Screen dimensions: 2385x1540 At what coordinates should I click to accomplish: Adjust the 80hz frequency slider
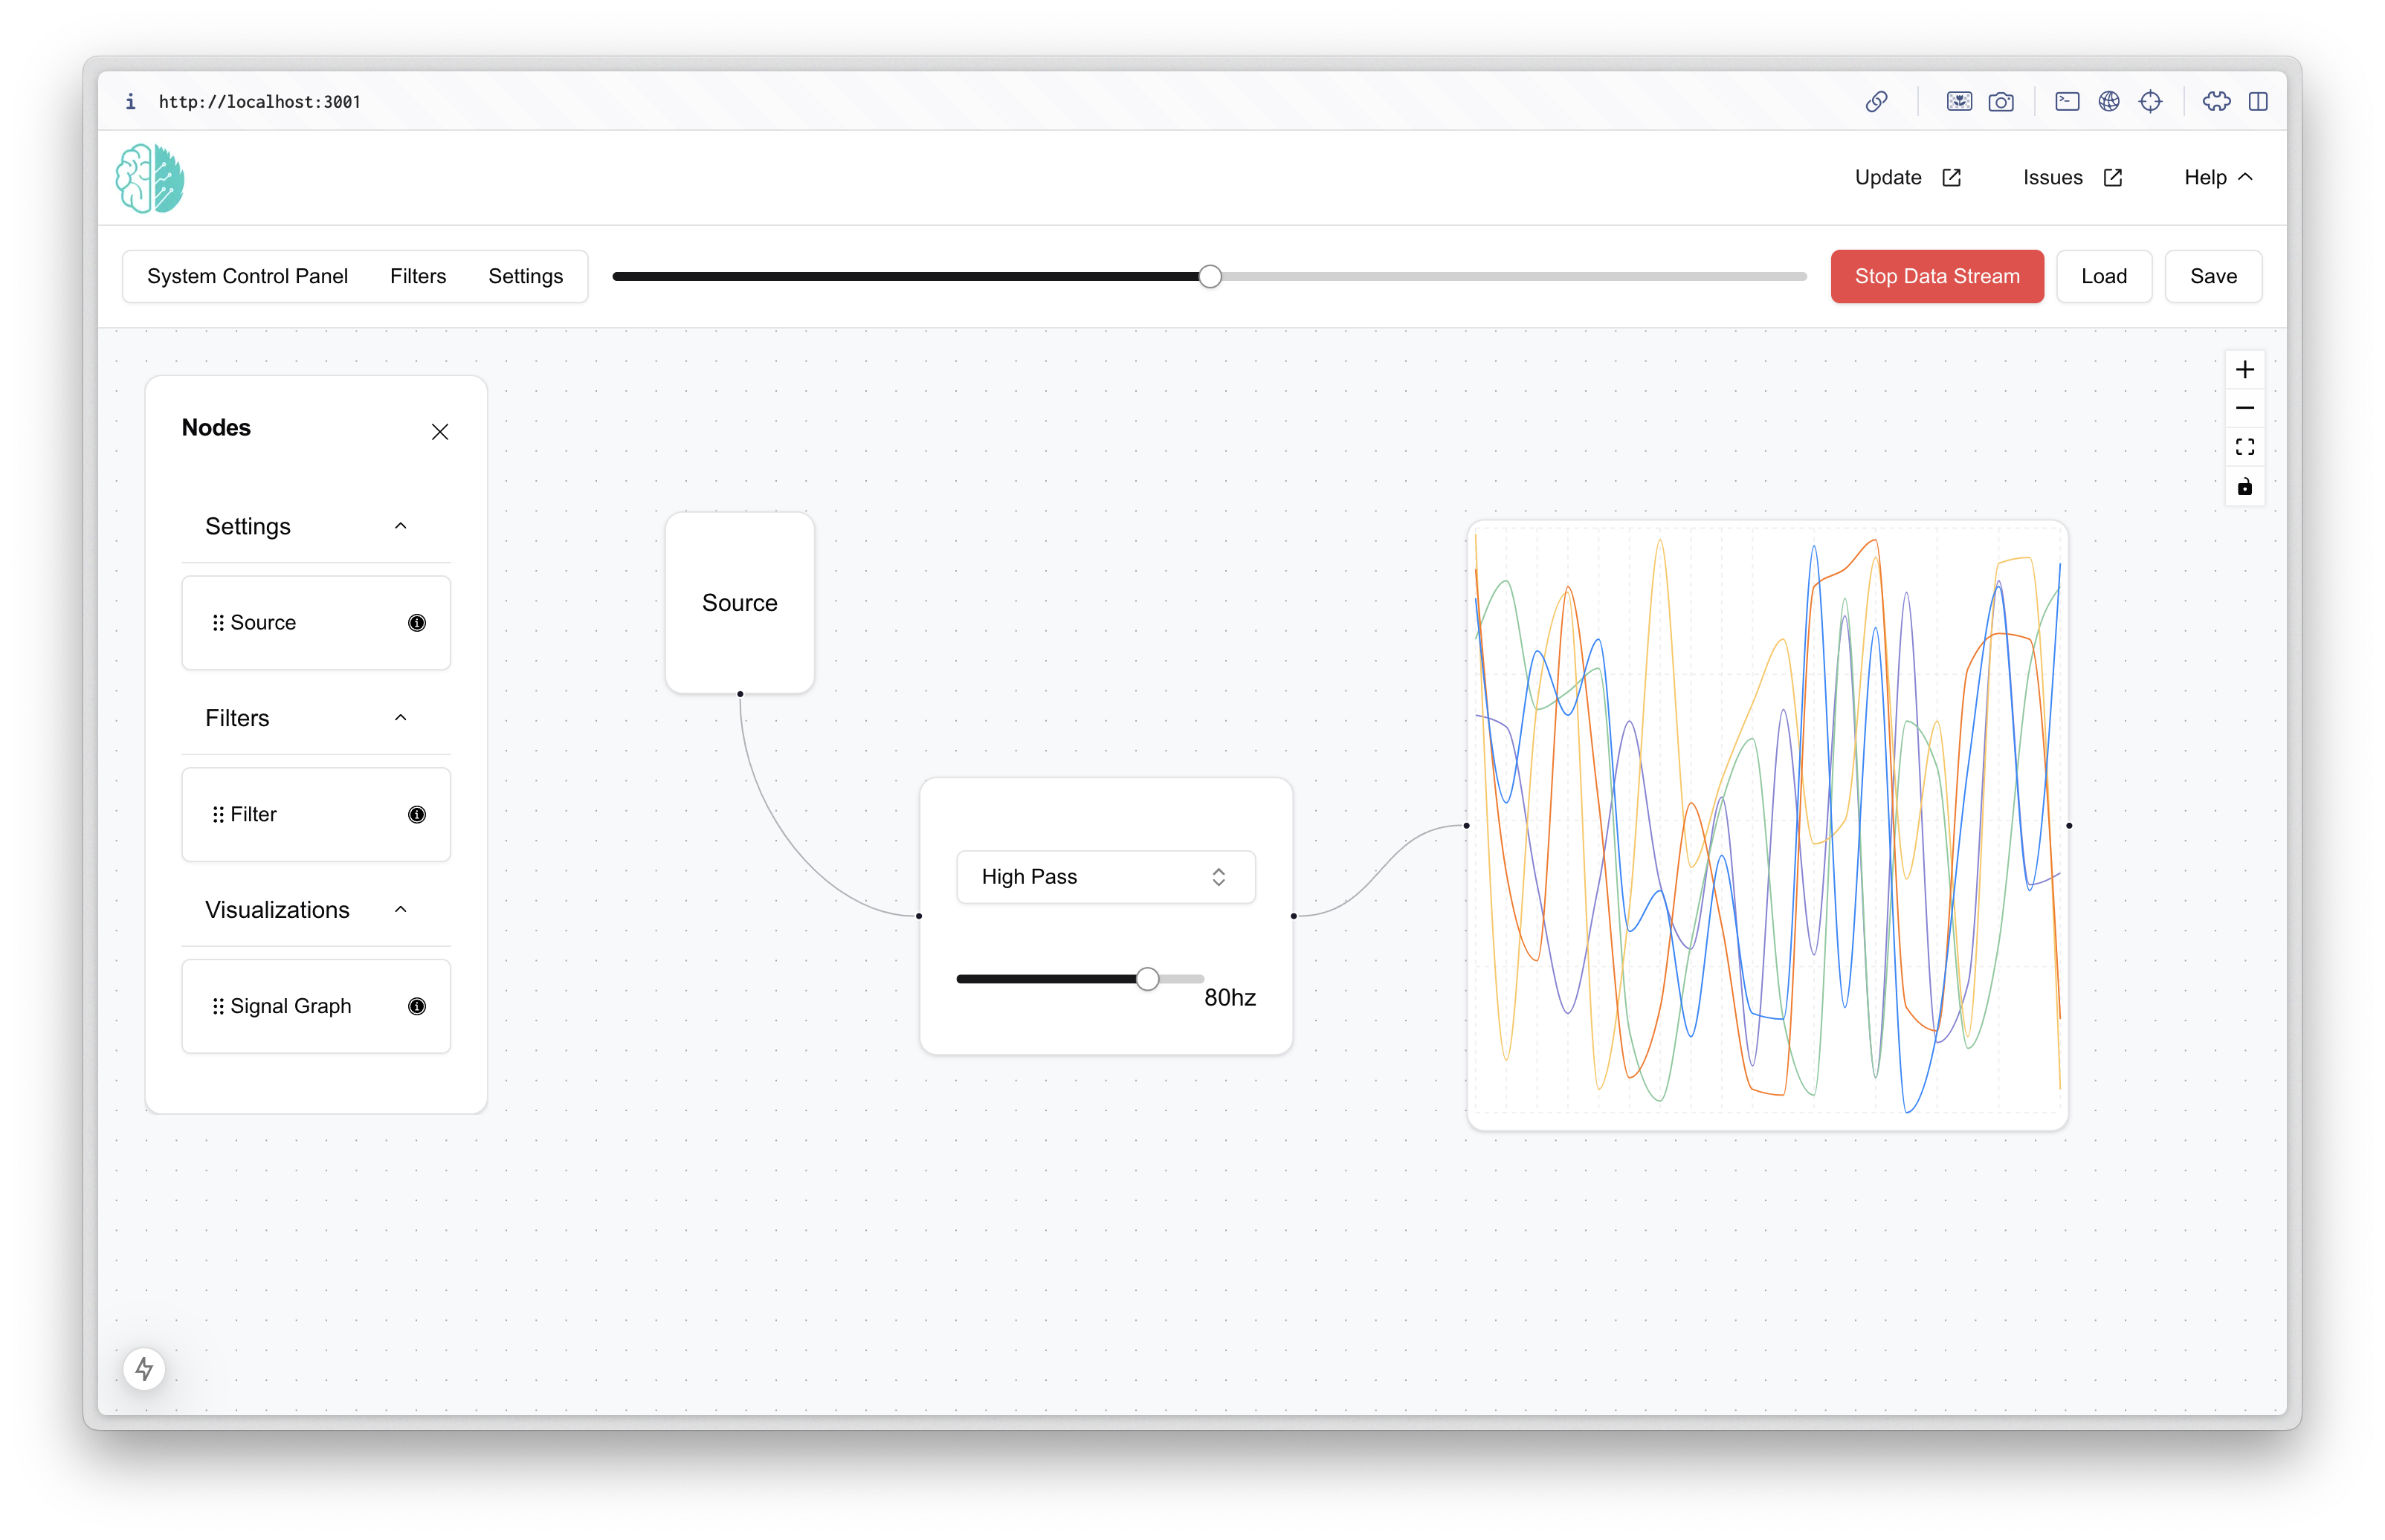point(1147,978)
